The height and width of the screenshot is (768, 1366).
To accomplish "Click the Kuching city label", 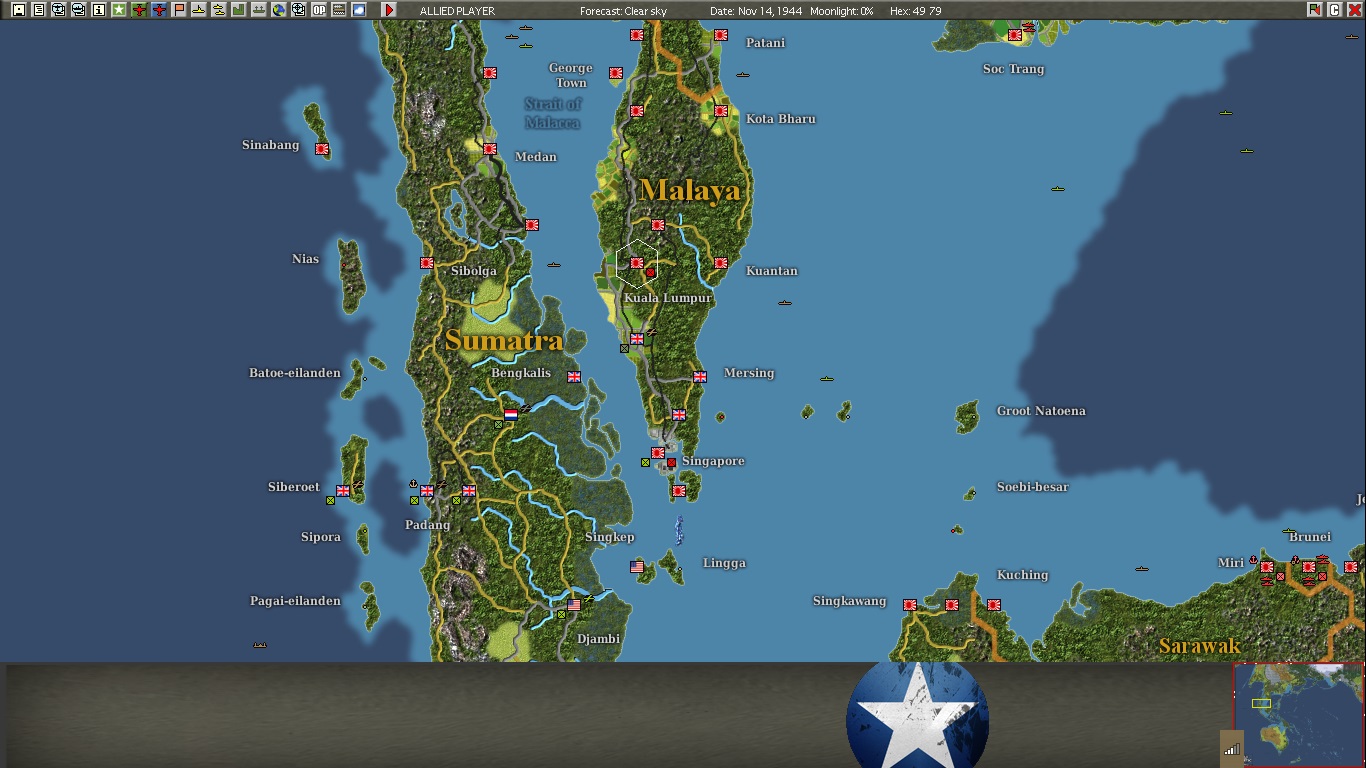I will [x=1023, y=575].
